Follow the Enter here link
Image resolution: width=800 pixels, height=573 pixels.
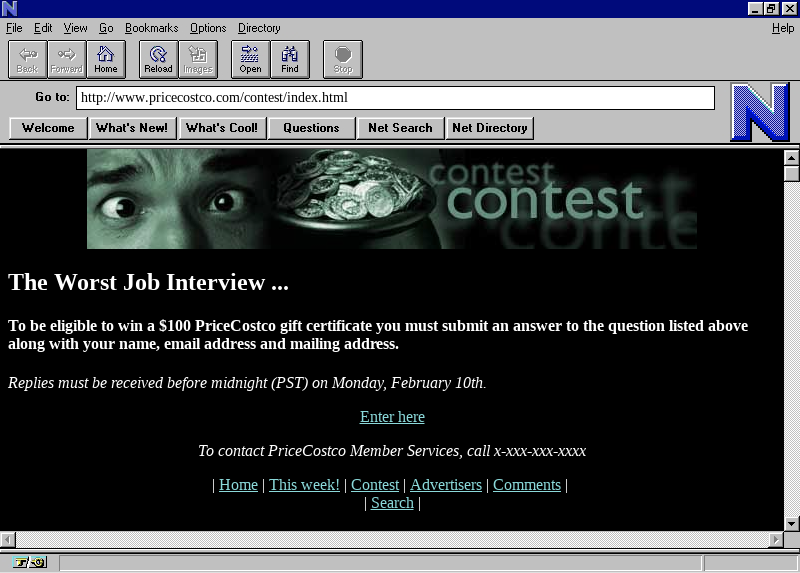pyautogui.click(x=392, y=417)
